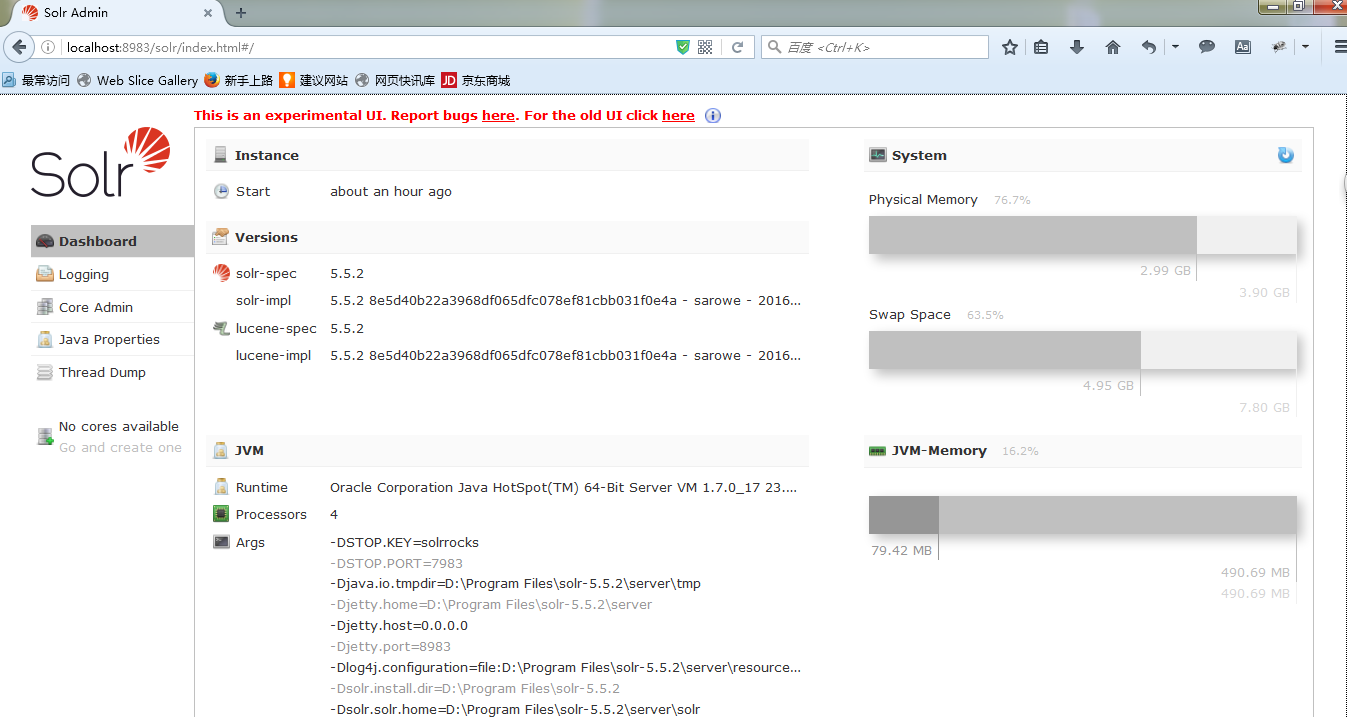Click the Logging icon in sidebar
This screenshot has width=1347, height=717.
click(x=44, y=274)
